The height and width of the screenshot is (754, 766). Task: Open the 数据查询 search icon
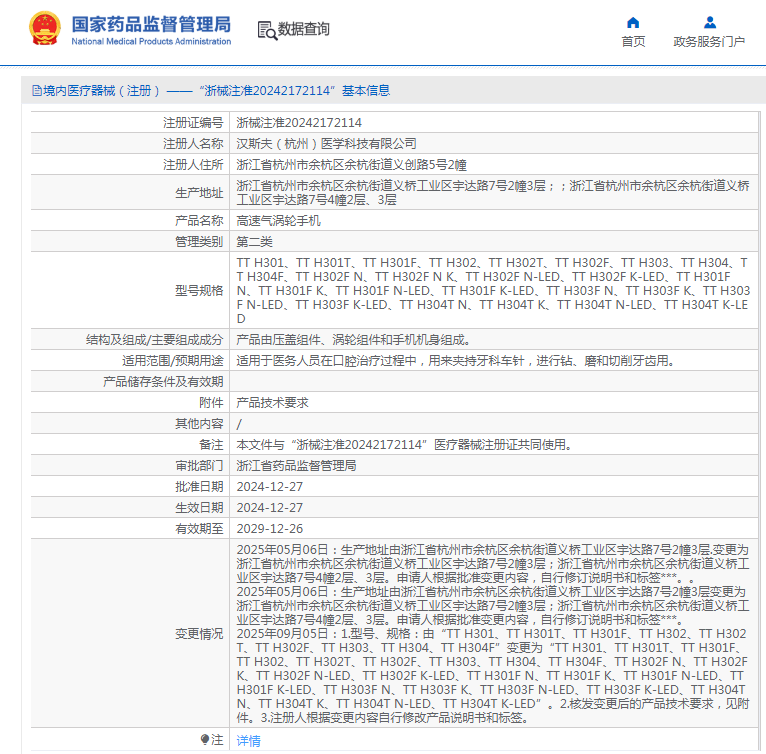pyautogui.click(x=267, y=30)
